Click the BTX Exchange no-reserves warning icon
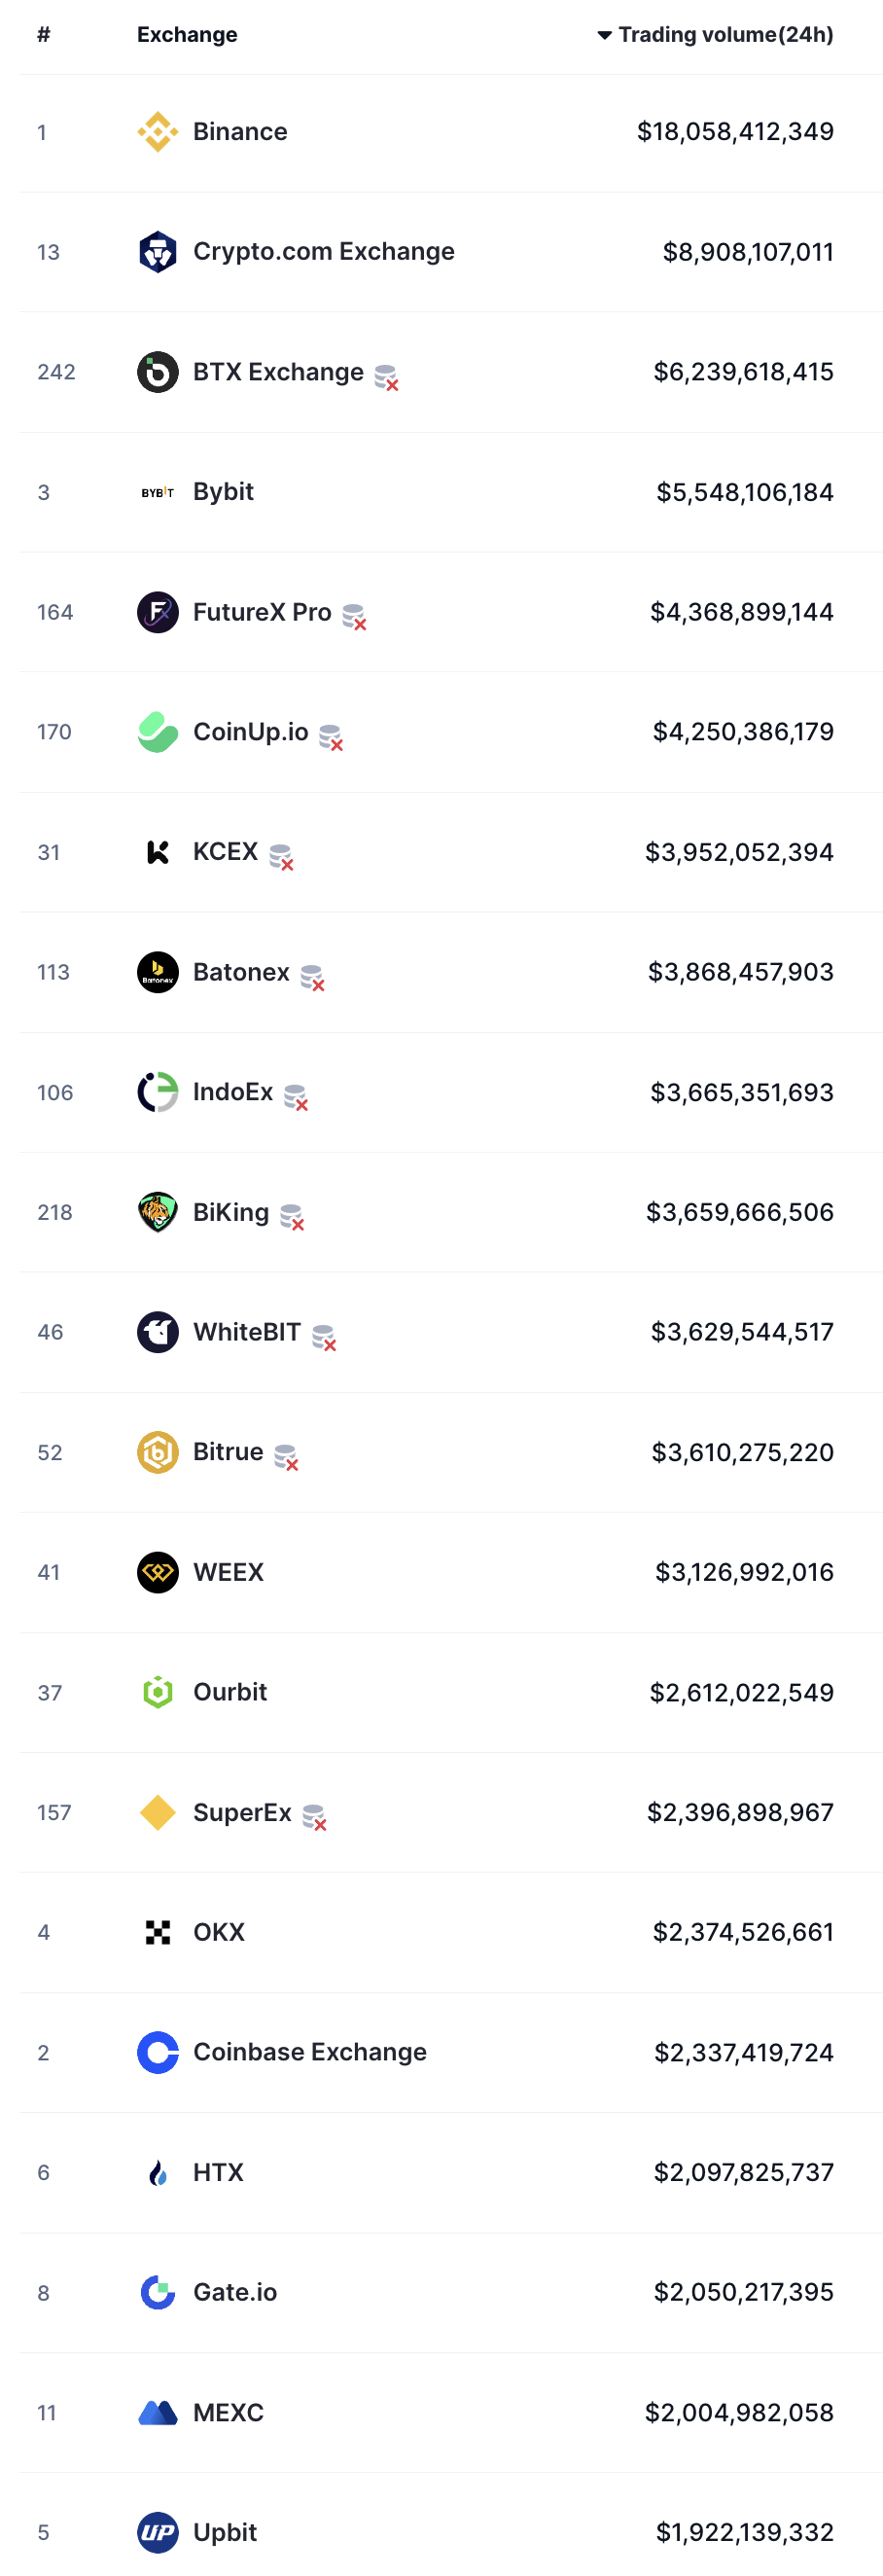This screenshot has width=883, height=2576. pyautogui.click(x=386, y=378)
